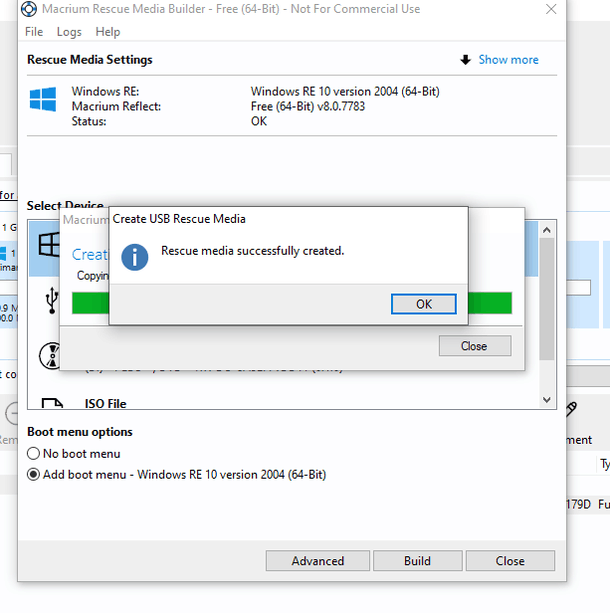Click OK in the Create USB Rescue Media dialog
Viewport: 610px width, 613px height.
coord(423,304)
